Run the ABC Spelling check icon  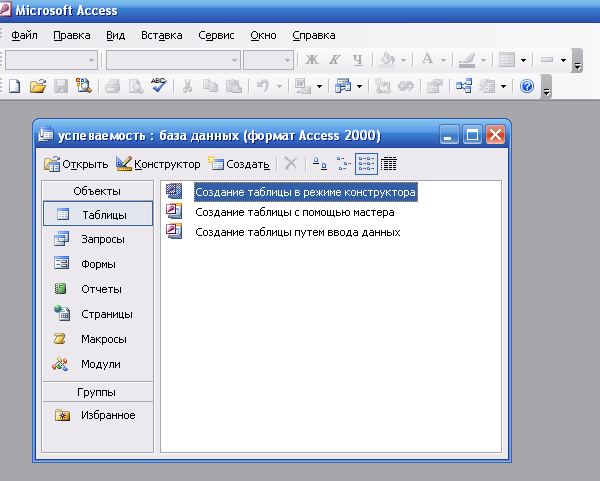point(158,85)
